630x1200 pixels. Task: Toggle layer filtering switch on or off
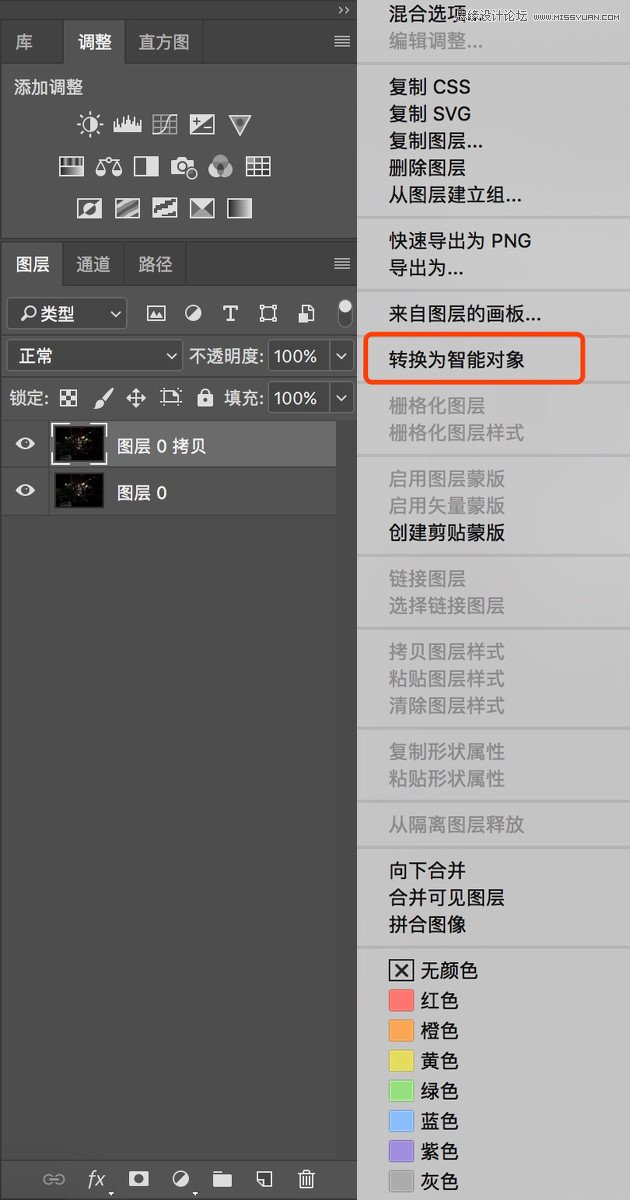345,313
